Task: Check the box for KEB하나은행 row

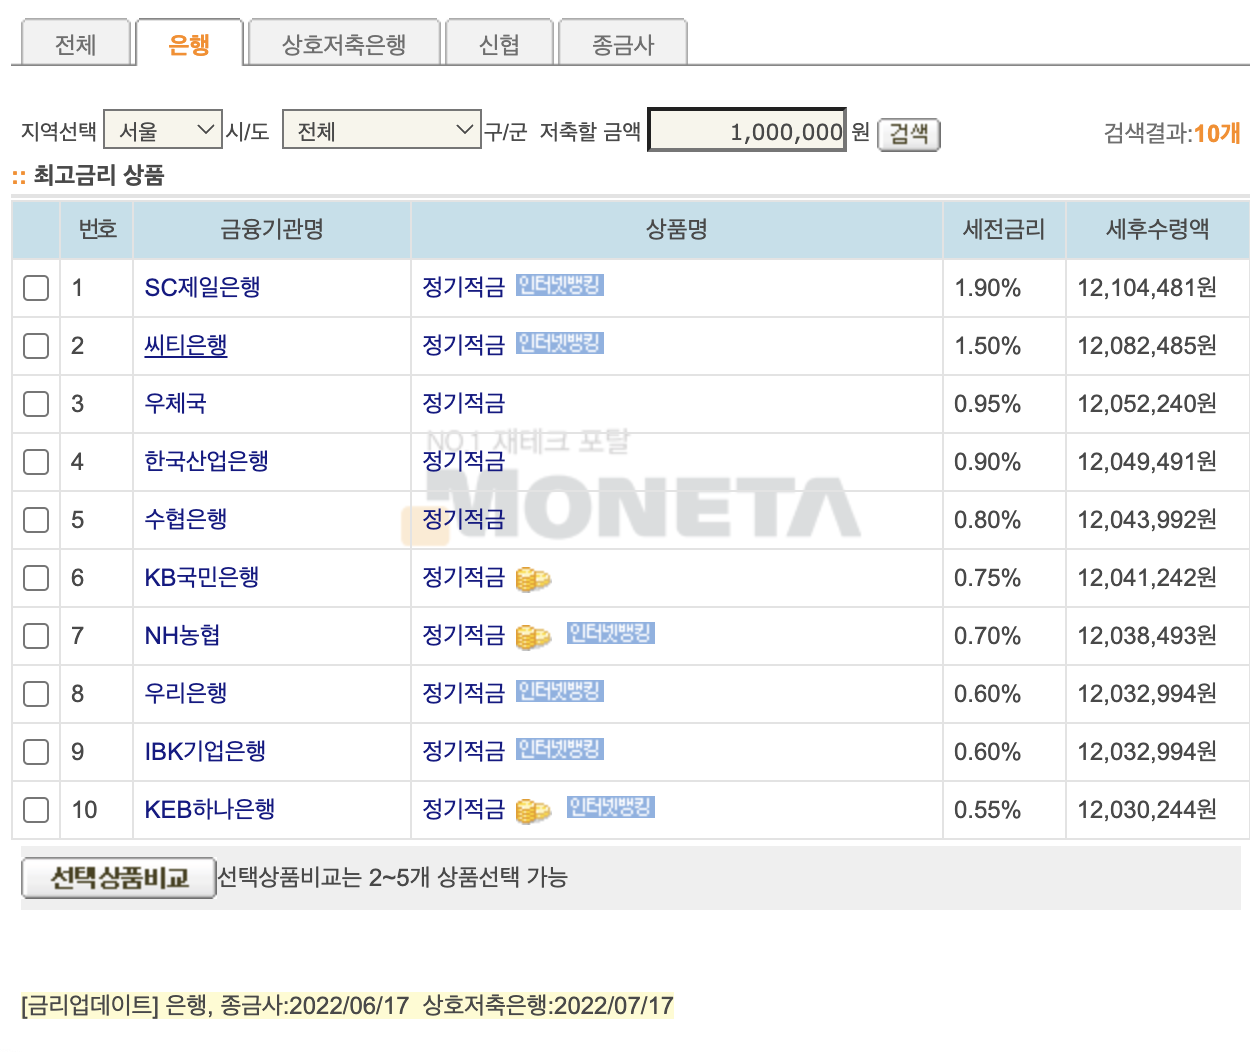Action: (36, 810)
